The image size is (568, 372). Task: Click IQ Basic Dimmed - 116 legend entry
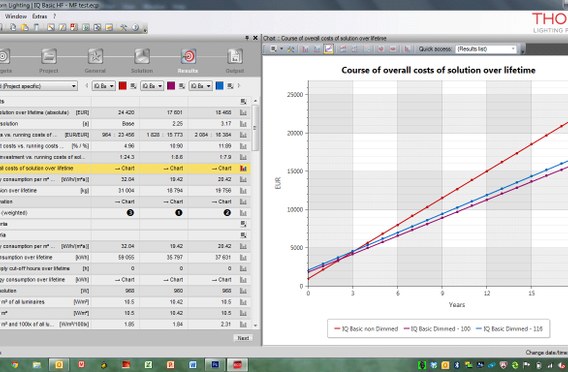point(509,329)
